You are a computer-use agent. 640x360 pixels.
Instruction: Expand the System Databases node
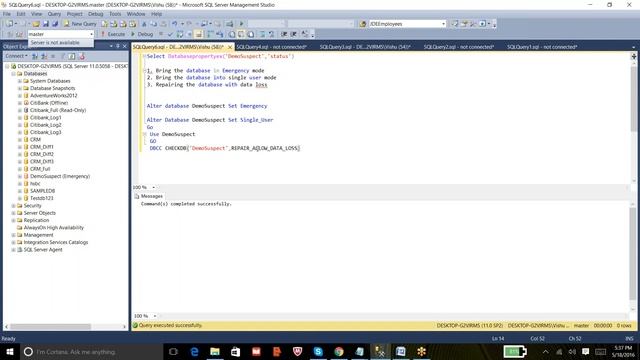[20, 81]
